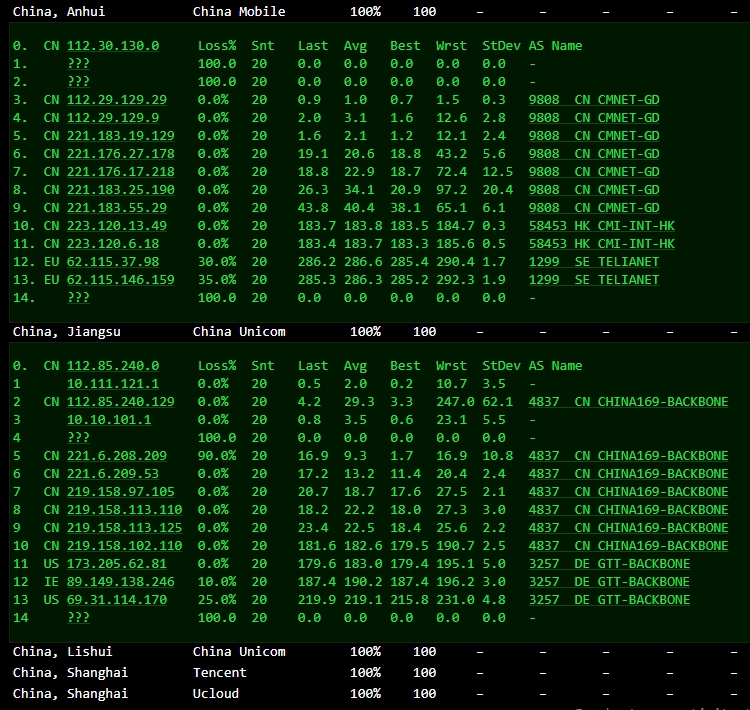Viewport: 750px width, 710px height.
Task: Click the ??? entry at Anhui hop 14
Action: coord(78,298)
